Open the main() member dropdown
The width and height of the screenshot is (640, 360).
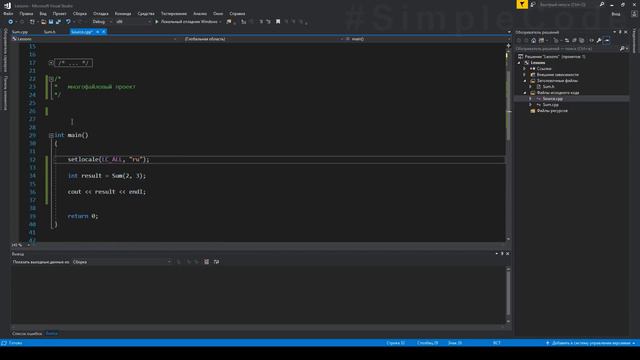pyautogui.click(x=427, y=39)
